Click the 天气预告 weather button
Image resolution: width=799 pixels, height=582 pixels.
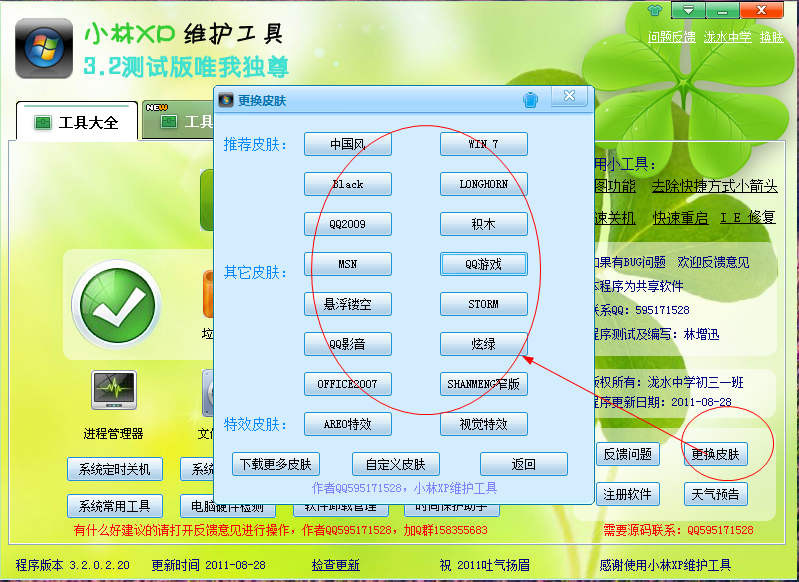(x=716, y=494)
